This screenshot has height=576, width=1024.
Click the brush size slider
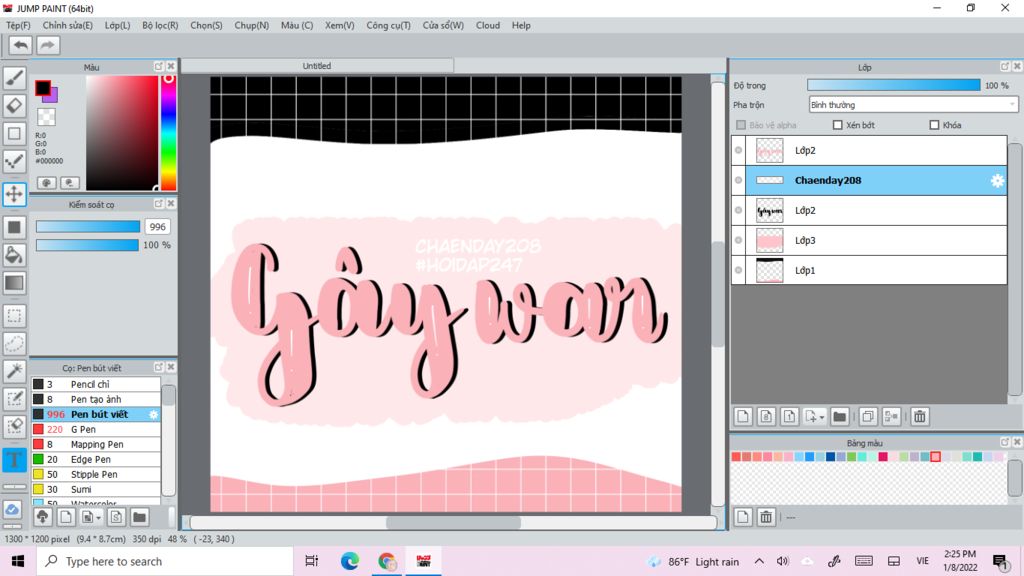(x=88, y=227)
